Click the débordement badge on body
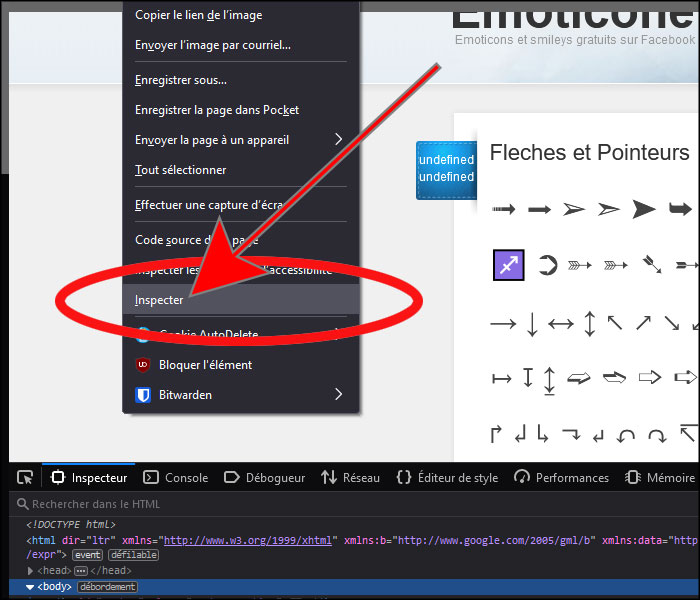This screenshot has width=700, height=600. pyautogui.click(x=108, y=587)
